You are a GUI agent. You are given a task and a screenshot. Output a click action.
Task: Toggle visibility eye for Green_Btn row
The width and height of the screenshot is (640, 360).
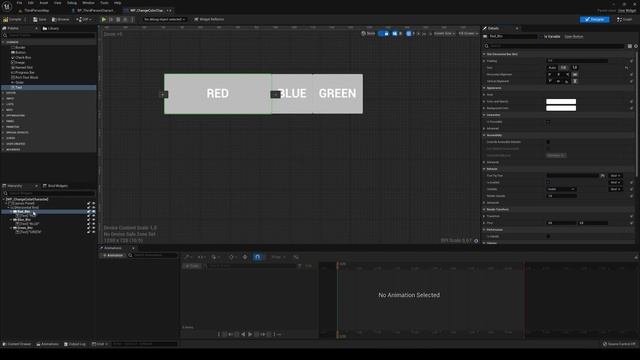click(93, 228)
